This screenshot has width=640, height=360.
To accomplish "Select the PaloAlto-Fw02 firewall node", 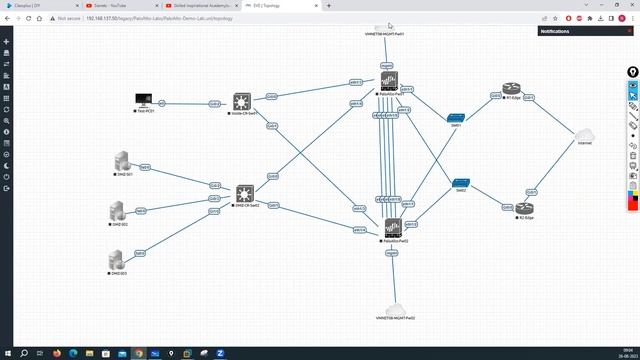I will [393, 228].
